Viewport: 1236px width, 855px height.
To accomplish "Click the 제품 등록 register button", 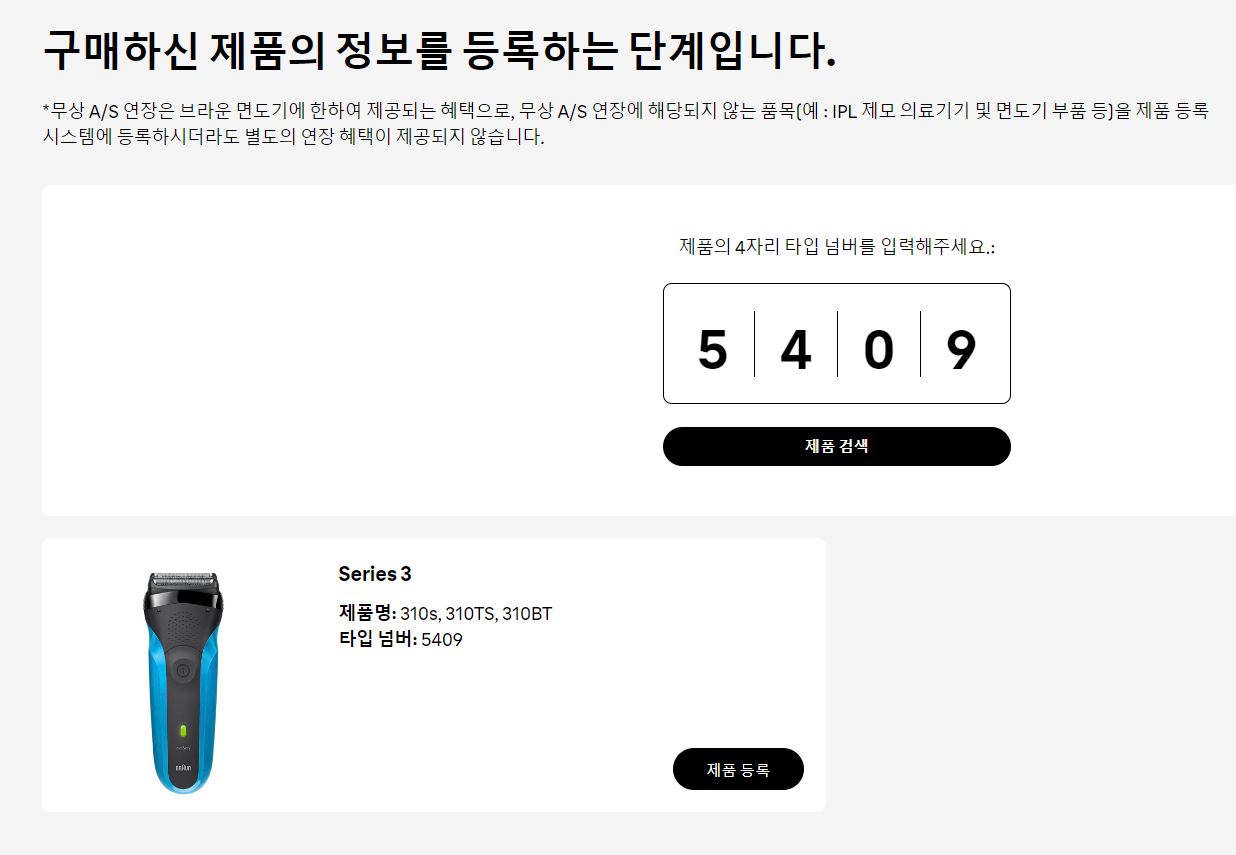I will pyautogui.click(x=738, y=769).
